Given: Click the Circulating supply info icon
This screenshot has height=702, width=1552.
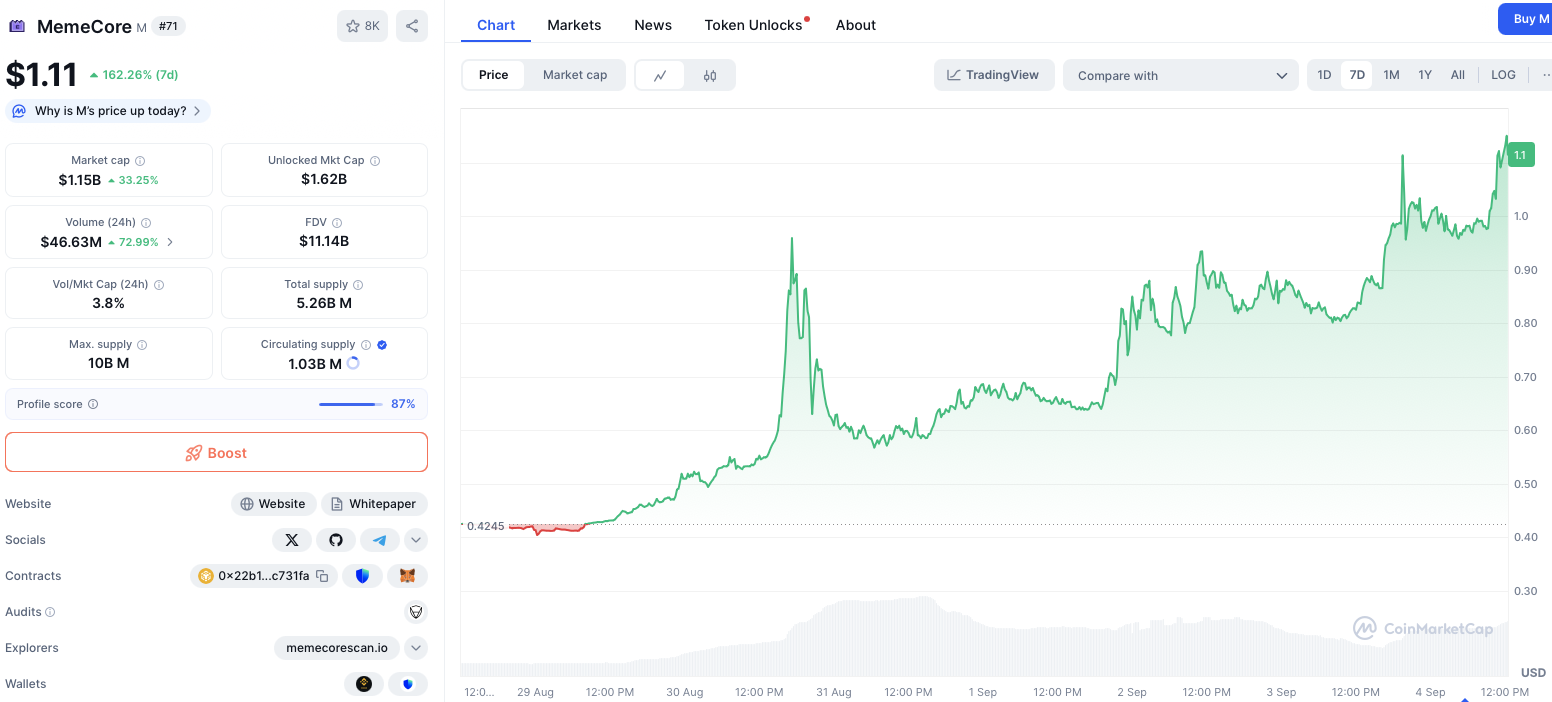Looking at the screenshot, I should 366,345.
